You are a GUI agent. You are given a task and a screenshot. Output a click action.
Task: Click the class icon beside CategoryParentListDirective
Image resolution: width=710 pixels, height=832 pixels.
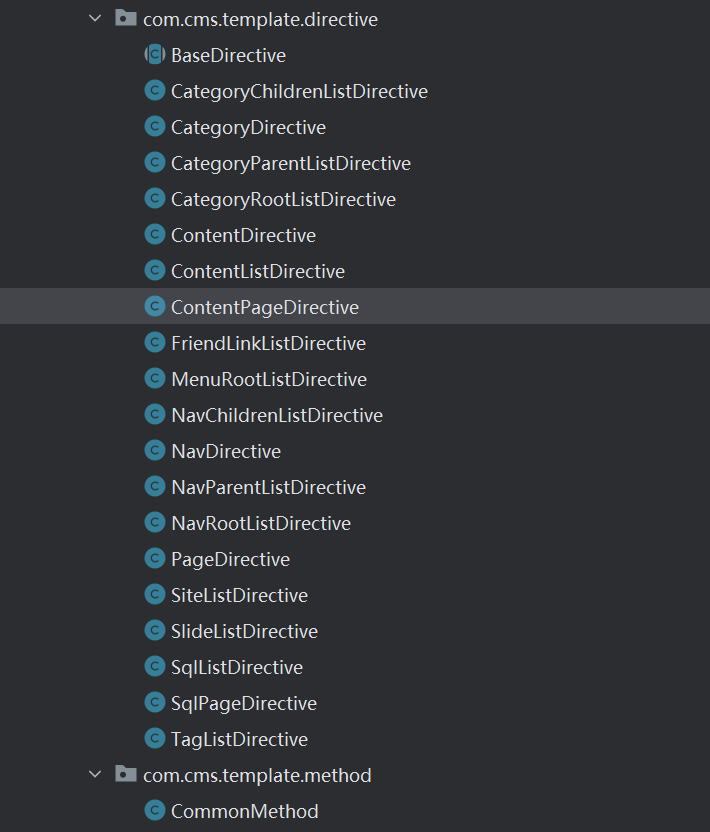155,162
